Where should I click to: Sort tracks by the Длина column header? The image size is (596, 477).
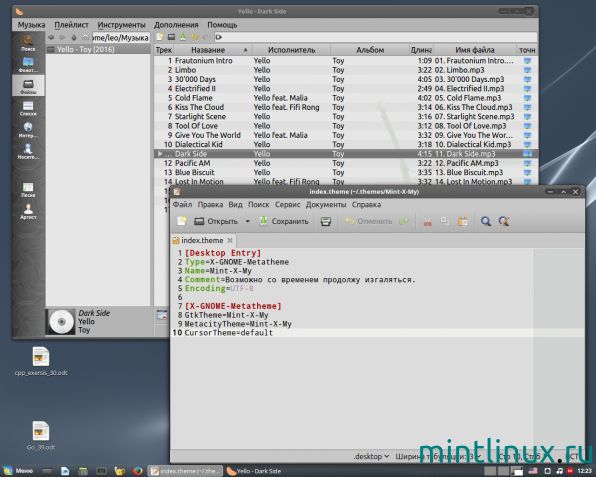point(421,50)
